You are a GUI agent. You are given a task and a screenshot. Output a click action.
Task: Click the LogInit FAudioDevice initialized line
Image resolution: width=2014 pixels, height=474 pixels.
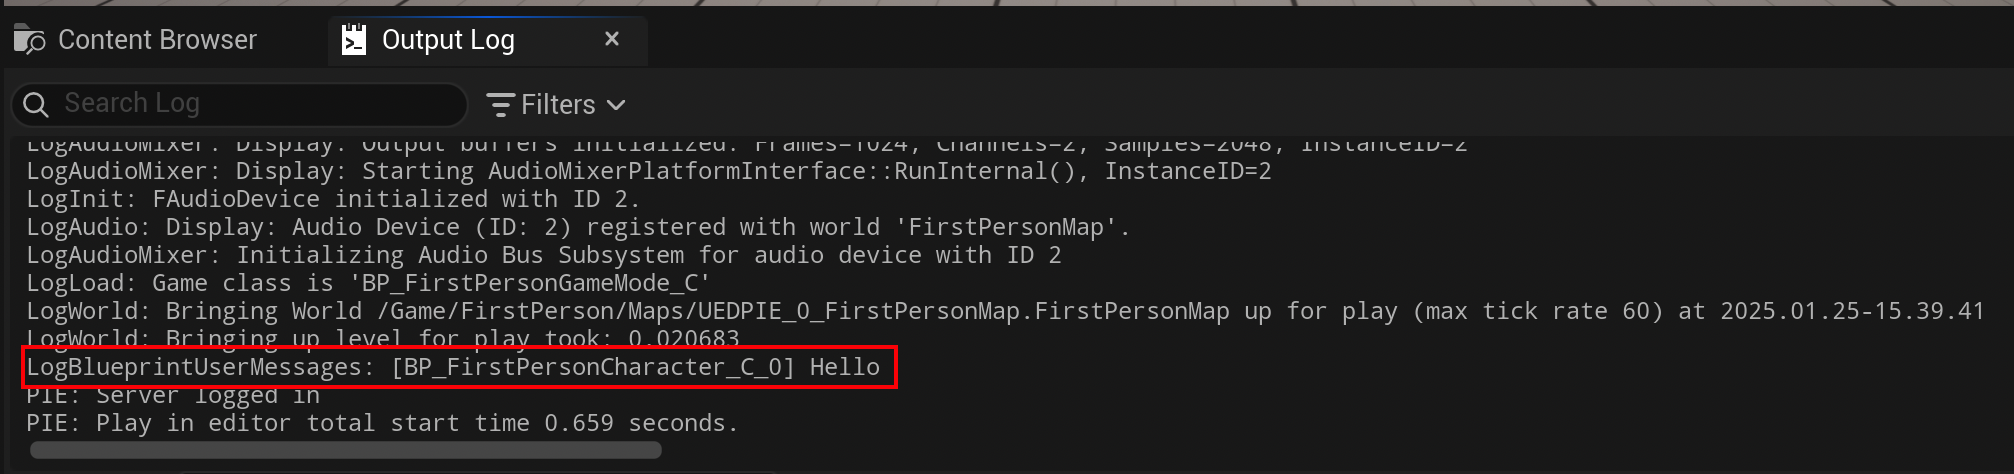pos(332,199)
